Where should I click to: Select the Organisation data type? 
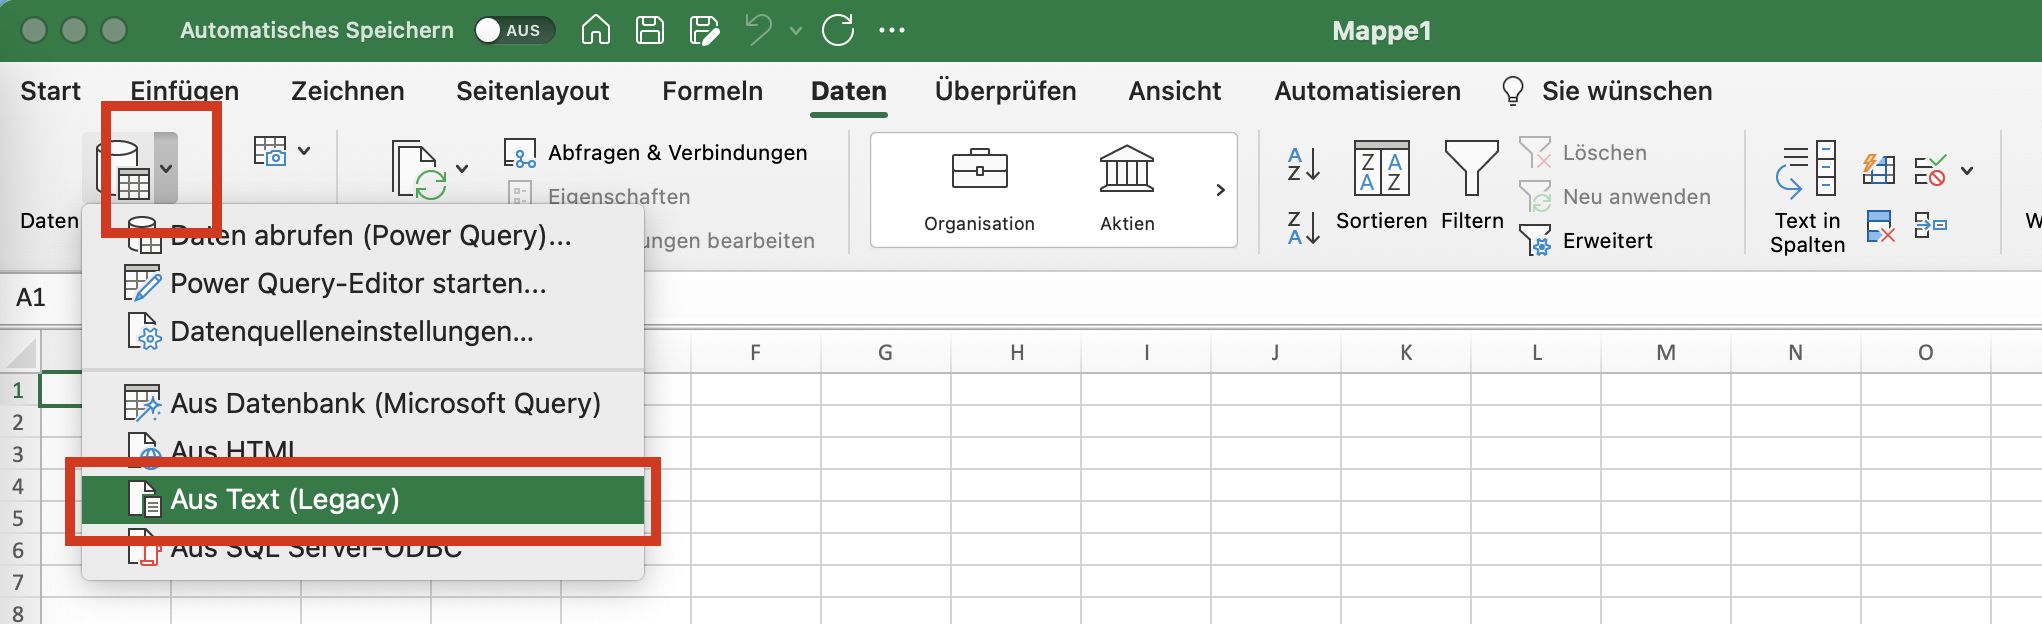979,190
